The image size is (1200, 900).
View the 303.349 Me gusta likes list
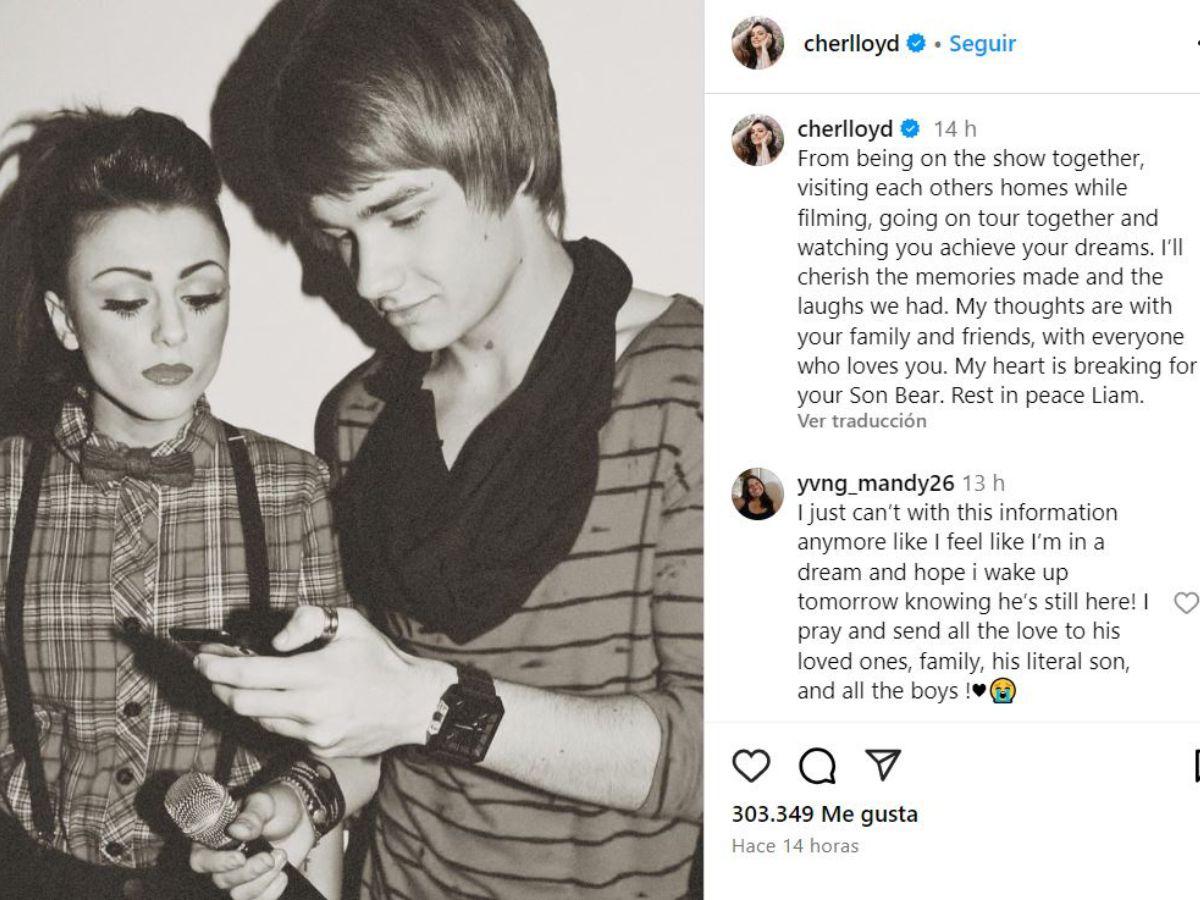[x=824, y=814]
